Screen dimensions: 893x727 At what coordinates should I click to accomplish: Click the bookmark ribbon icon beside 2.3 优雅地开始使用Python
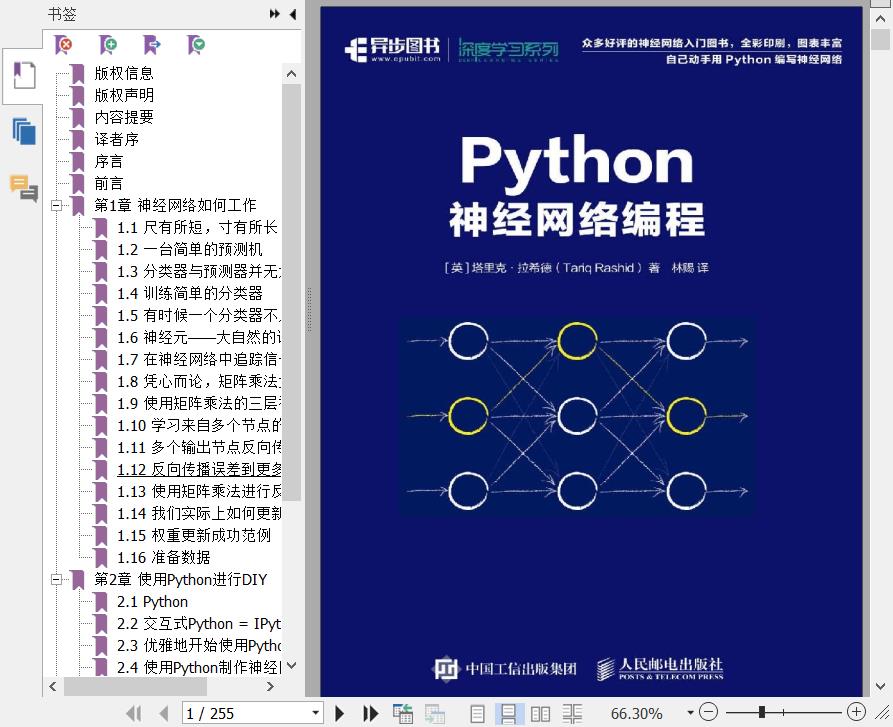pyautogui.click(x=101, y=646)
